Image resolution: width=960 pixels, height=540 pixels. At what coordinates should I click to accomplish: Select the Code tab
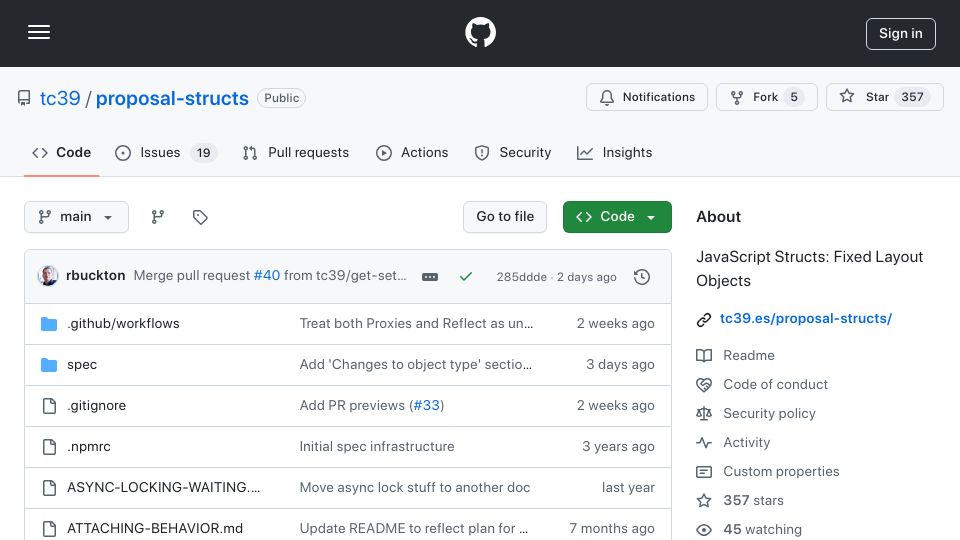tap(61, 152)
